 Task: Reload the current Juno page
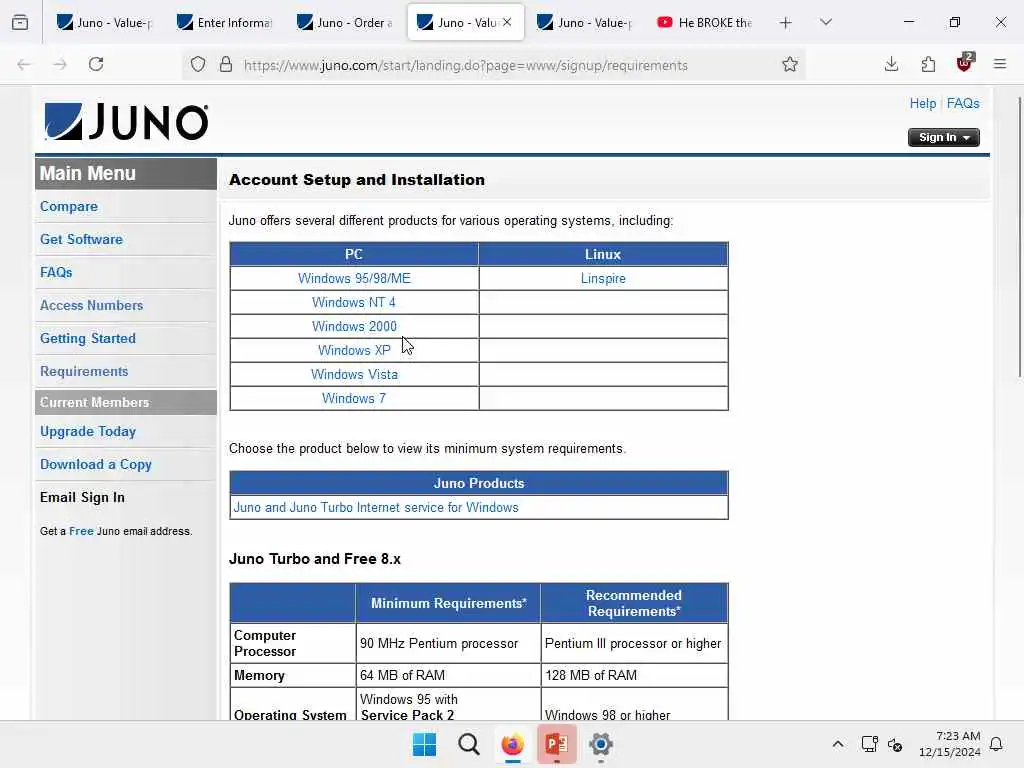96,64
